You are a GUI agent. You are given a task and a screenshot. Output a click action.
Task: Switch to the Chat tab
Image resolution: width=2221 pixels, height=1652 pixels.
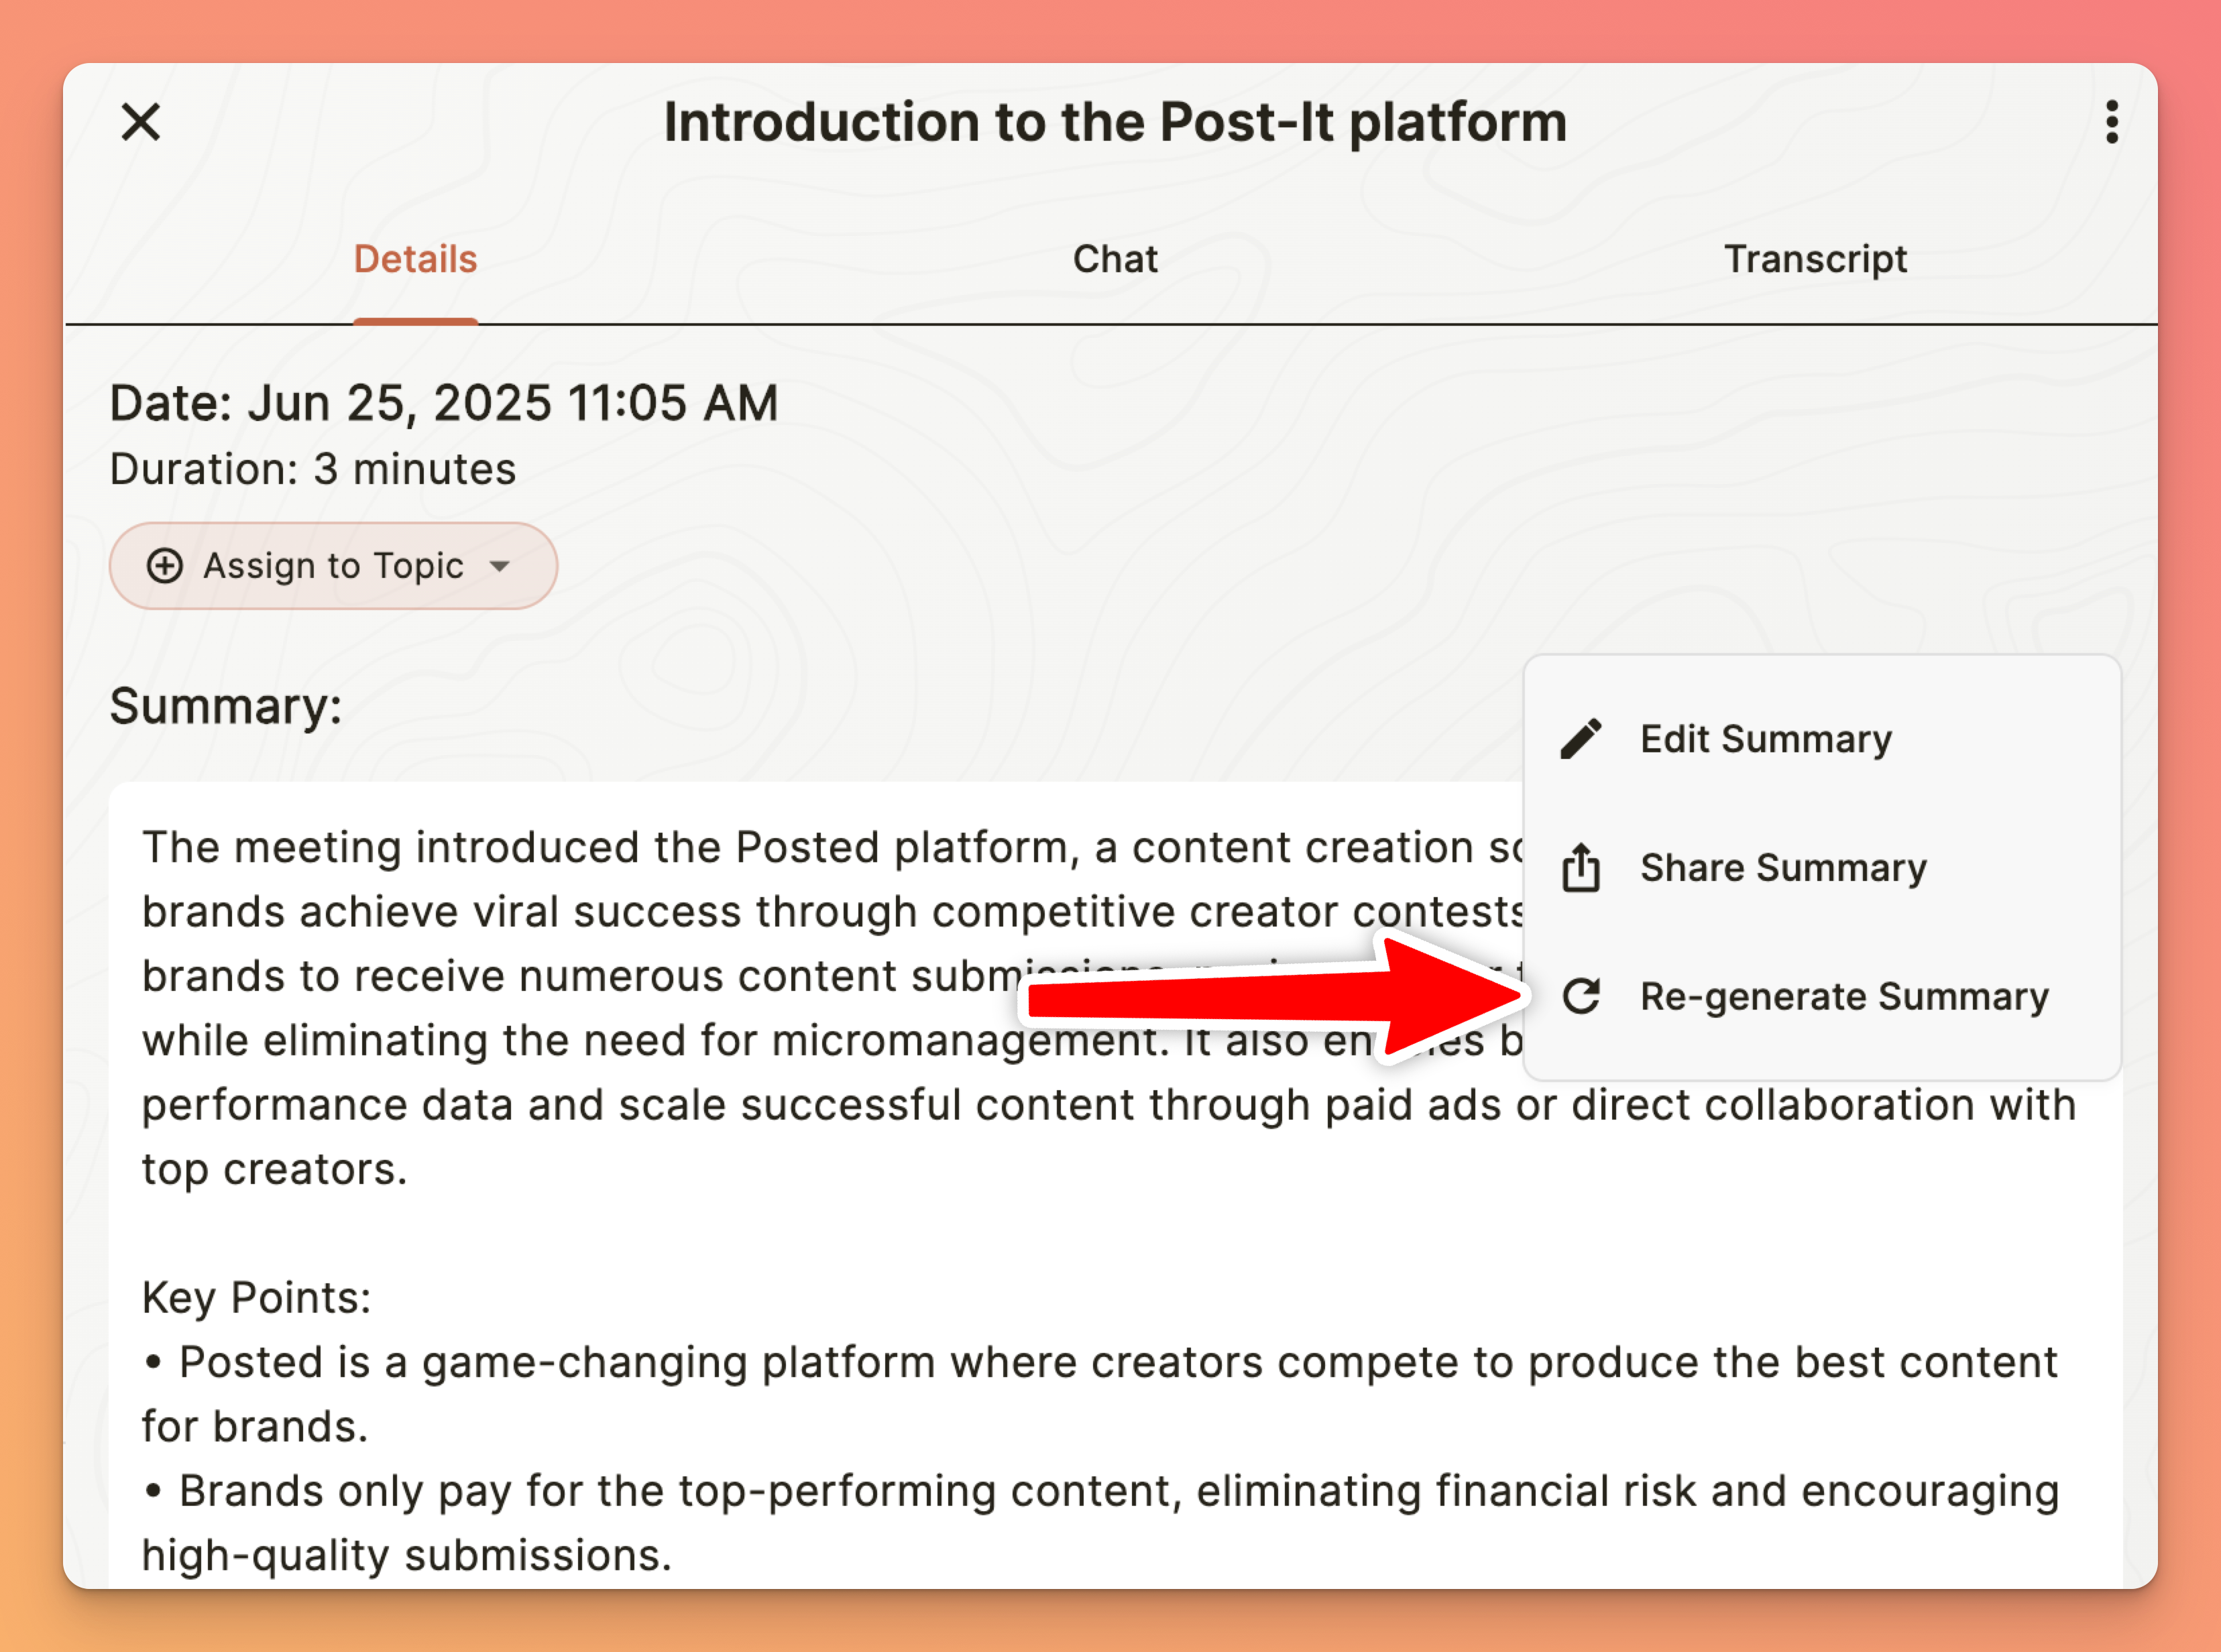[1115, 259]
